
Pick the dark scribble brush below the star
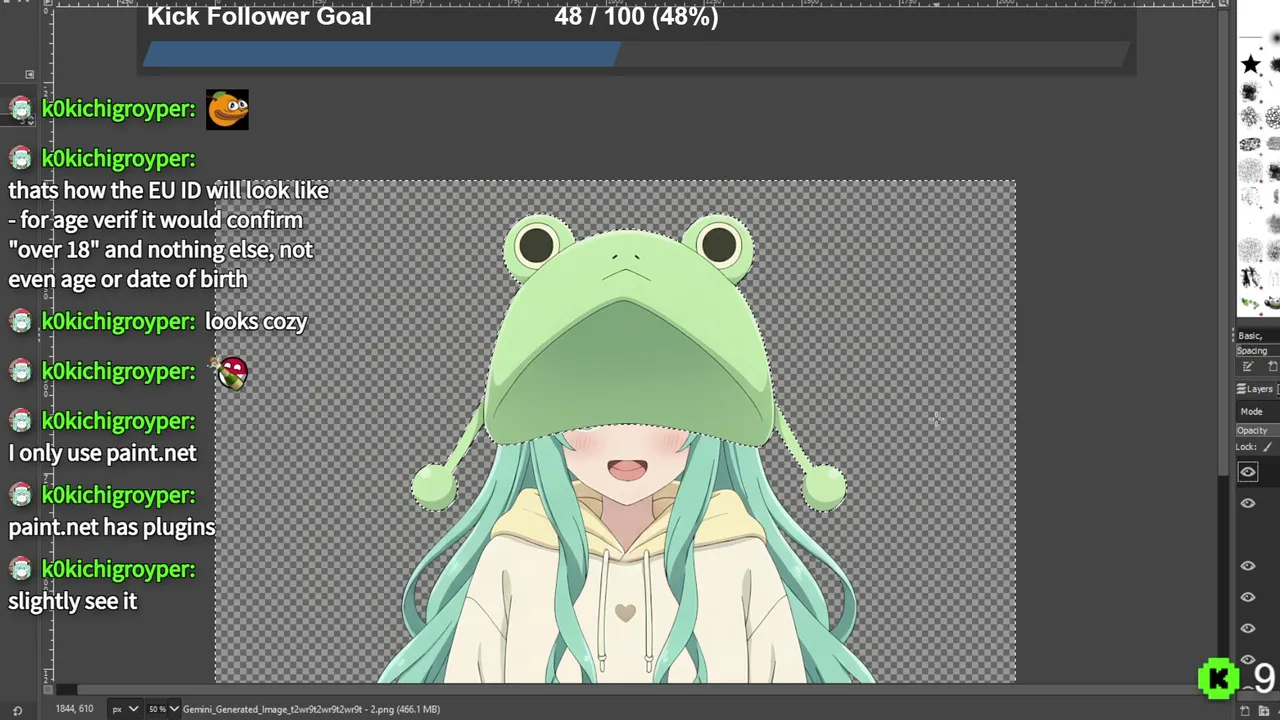coord(1250,93)
